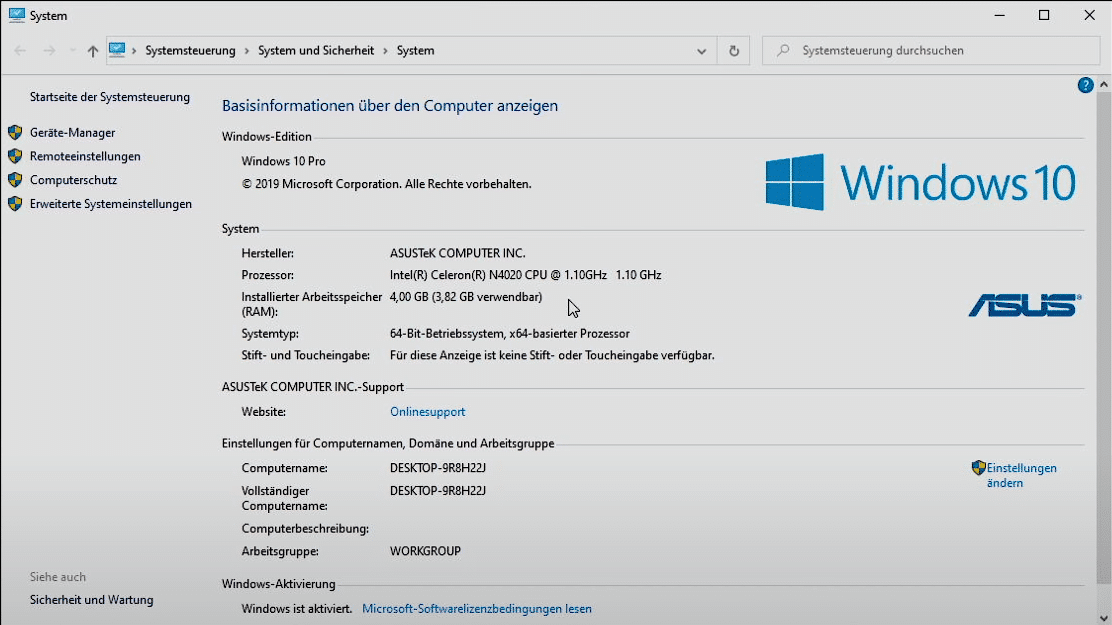Click the Stift- oder Toucheingabe availability text
Viewport: 1112px width, 625px height.
(x=552, y=355)
